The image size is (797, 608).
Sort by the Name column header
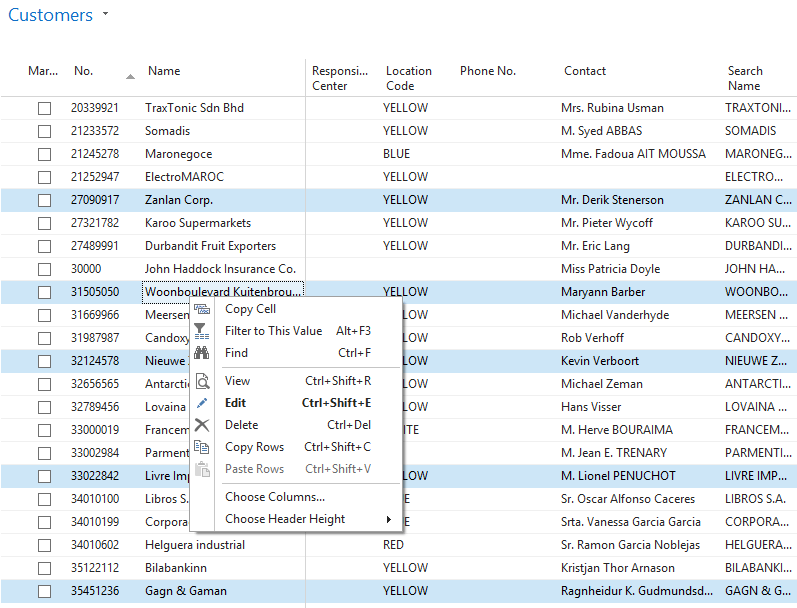tap(164, 71)
